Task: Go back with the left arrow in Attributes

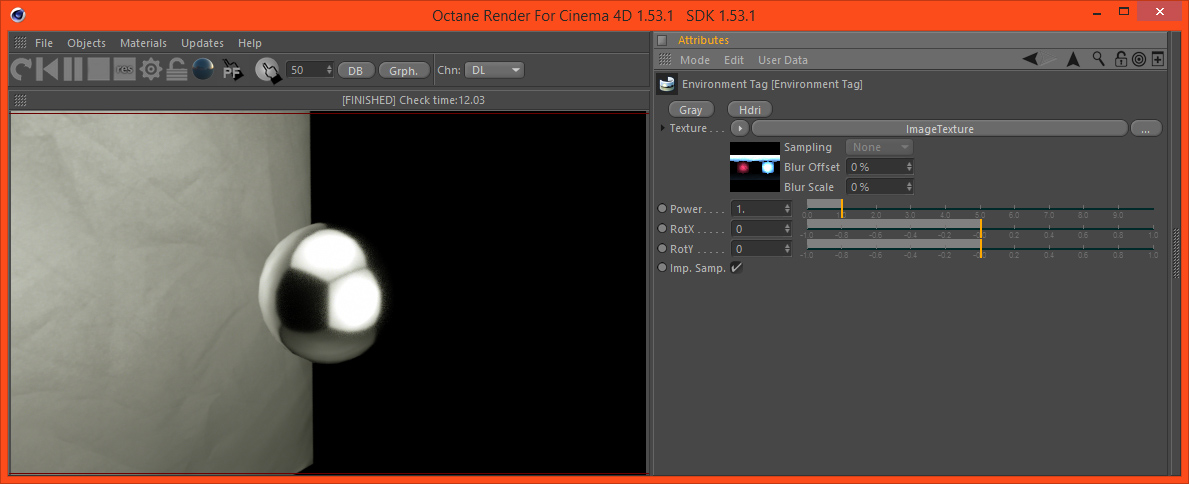Action: click(x=1030, y=59)
